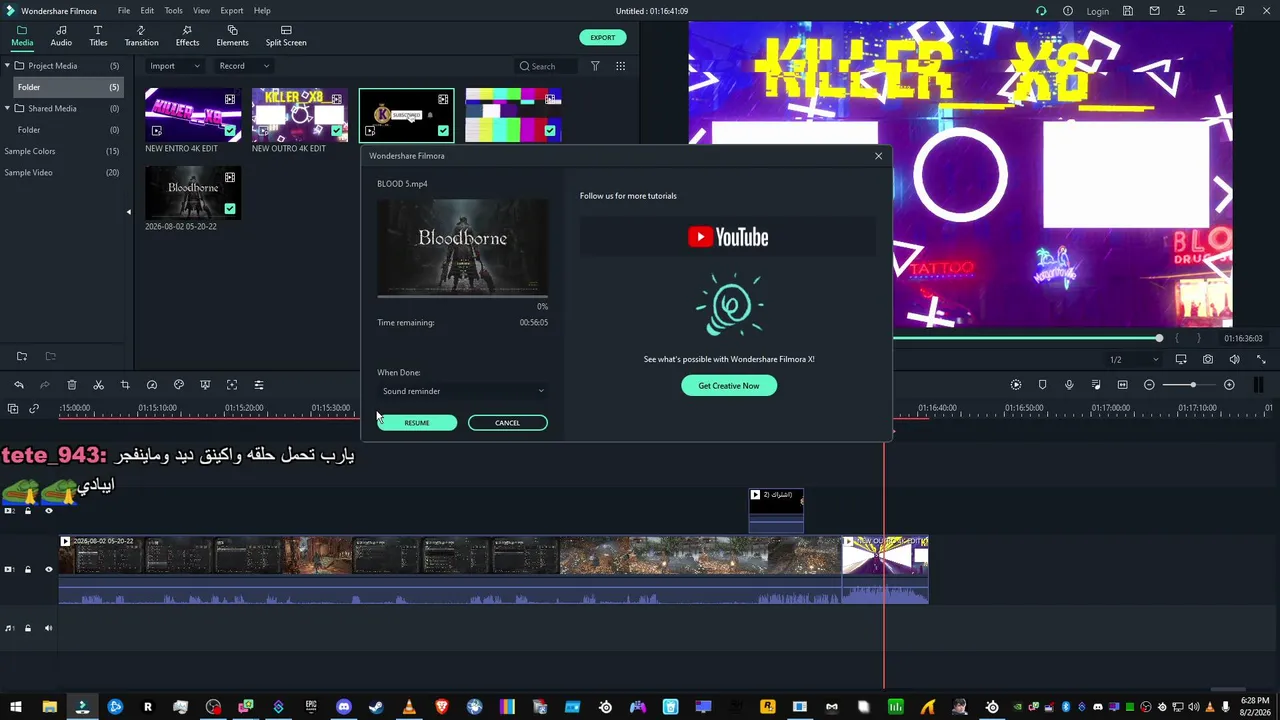Image resolution: width=1280 pixels, height=720 pixels.
Task: Add a new folder in the media panel
Action: tap(22, 356)
